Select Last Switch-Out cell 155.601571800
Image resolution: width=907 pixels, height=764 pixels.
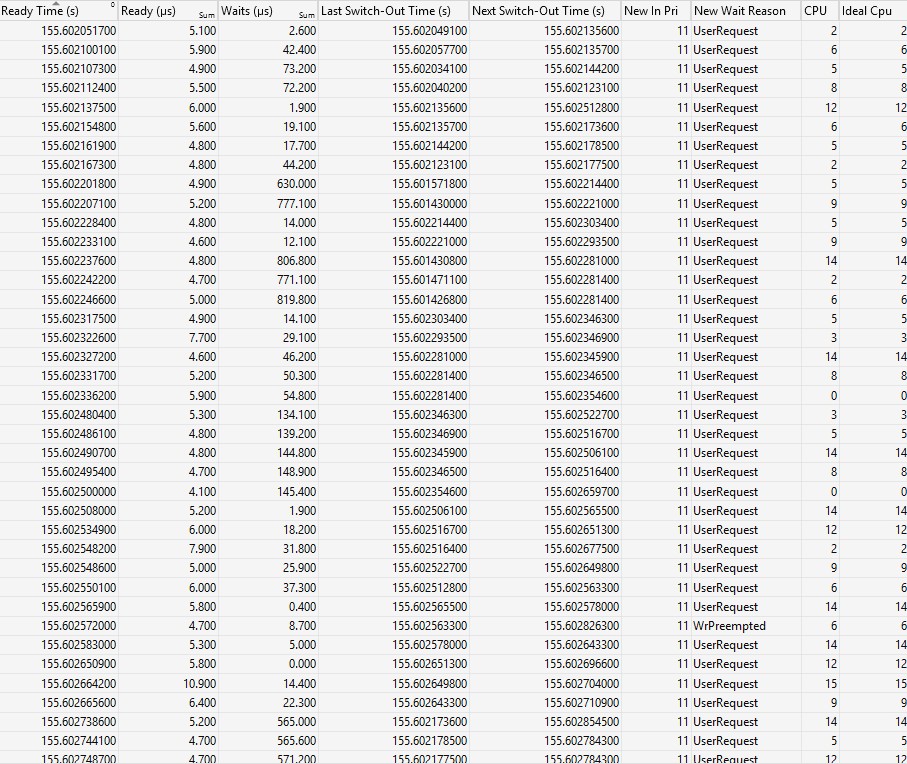point(429,184)
